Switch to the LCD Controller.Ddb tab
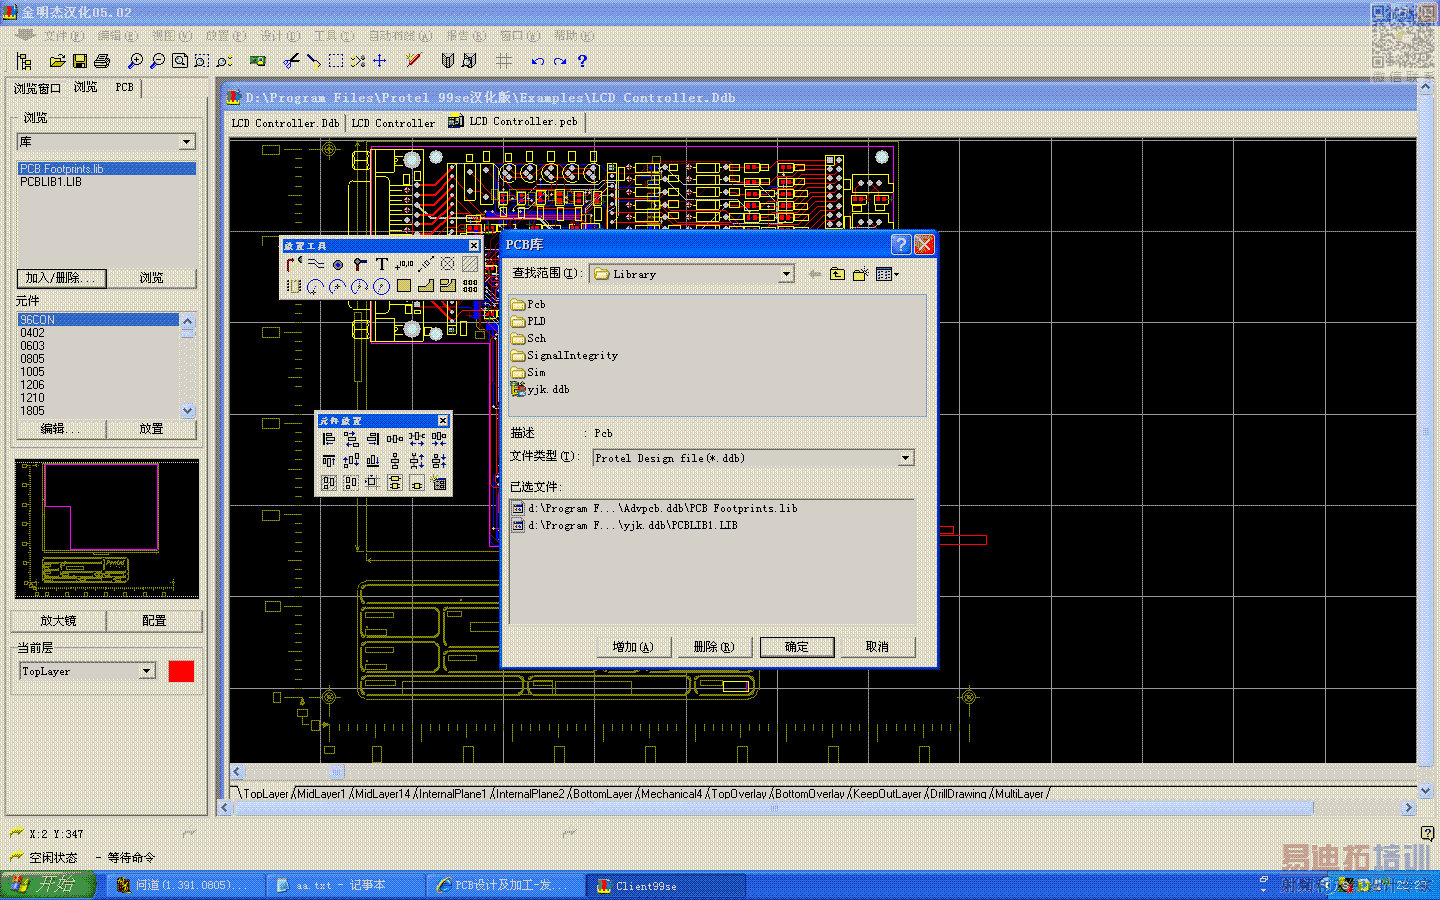1440x900 pixels. [x=285, y=123]
